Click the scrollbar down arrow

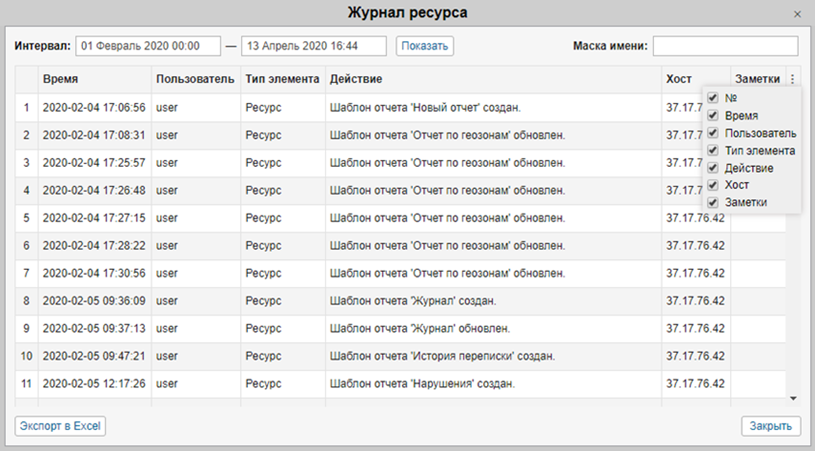point(794,398)
